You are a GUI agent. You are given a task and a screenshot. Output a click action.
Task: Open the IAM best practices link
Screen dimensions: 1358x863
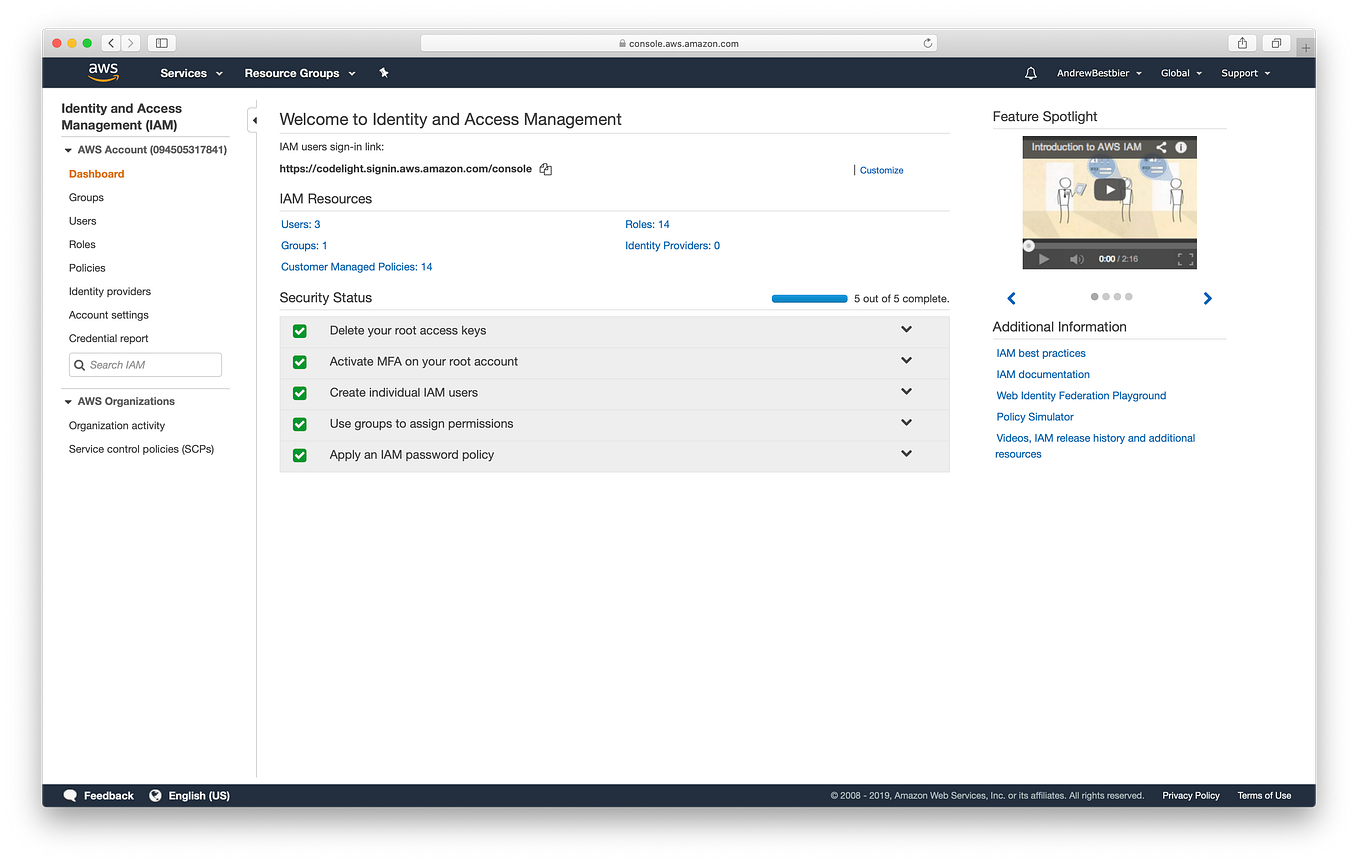(1040, 353)
